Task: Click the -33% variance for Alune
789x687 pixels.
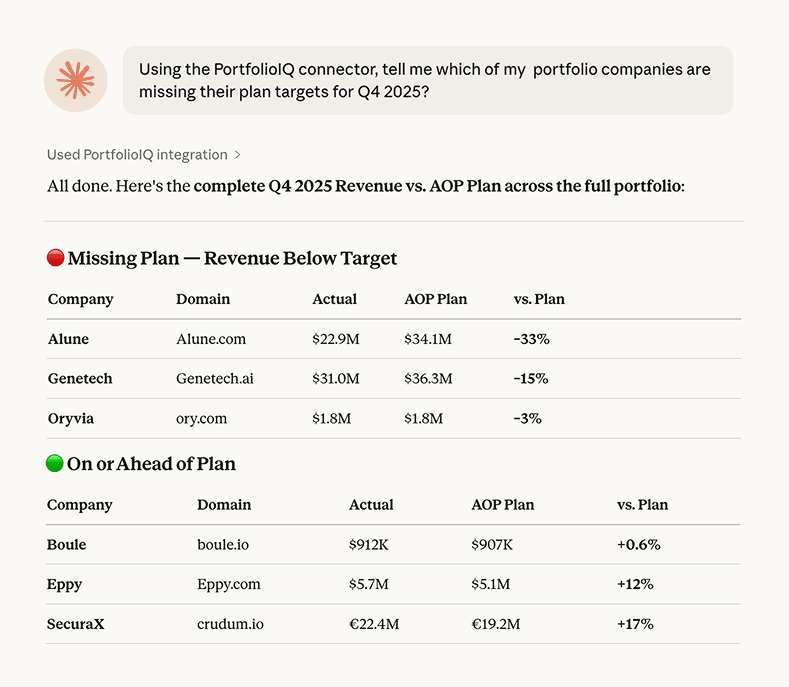Action: [x=531, y=339]
